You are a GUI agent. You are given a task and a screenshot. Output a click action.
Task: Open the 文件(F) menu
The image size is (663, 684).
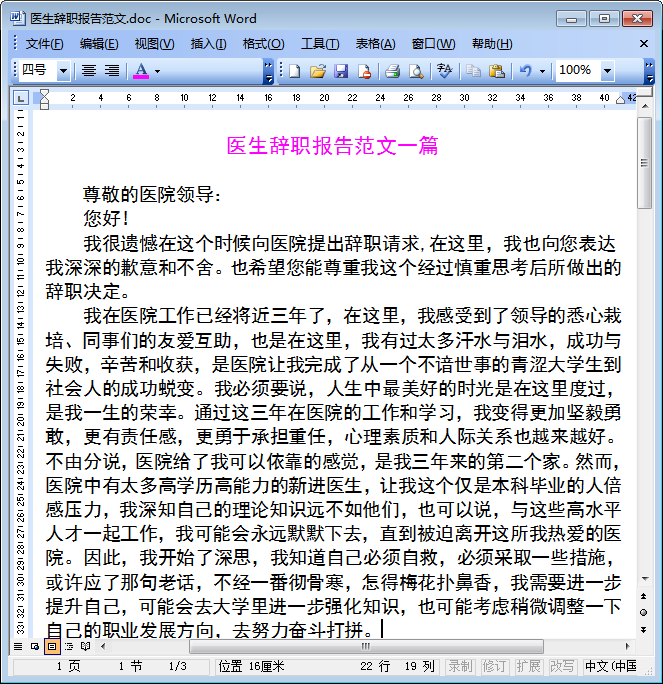click(x=44, y=44)
